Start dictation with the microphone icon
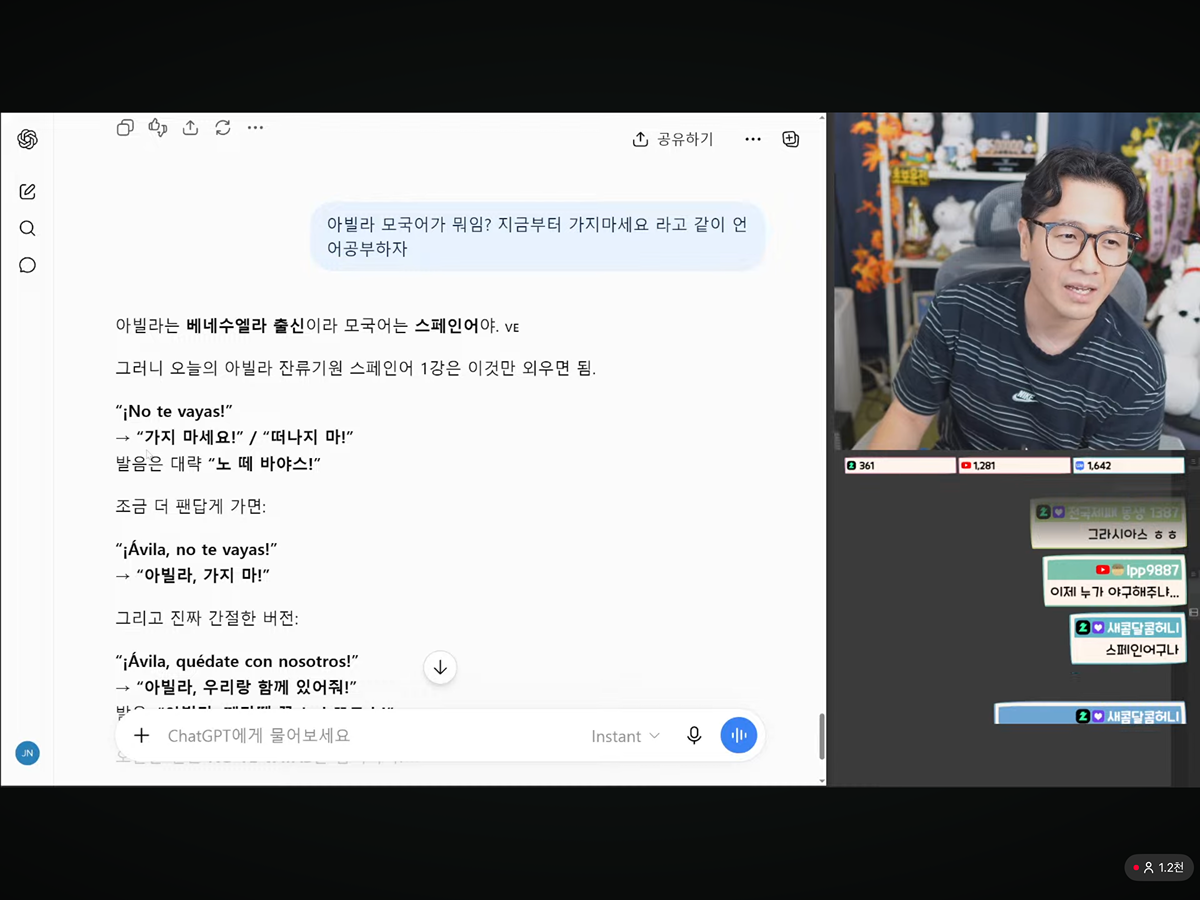 click(694, 735)
